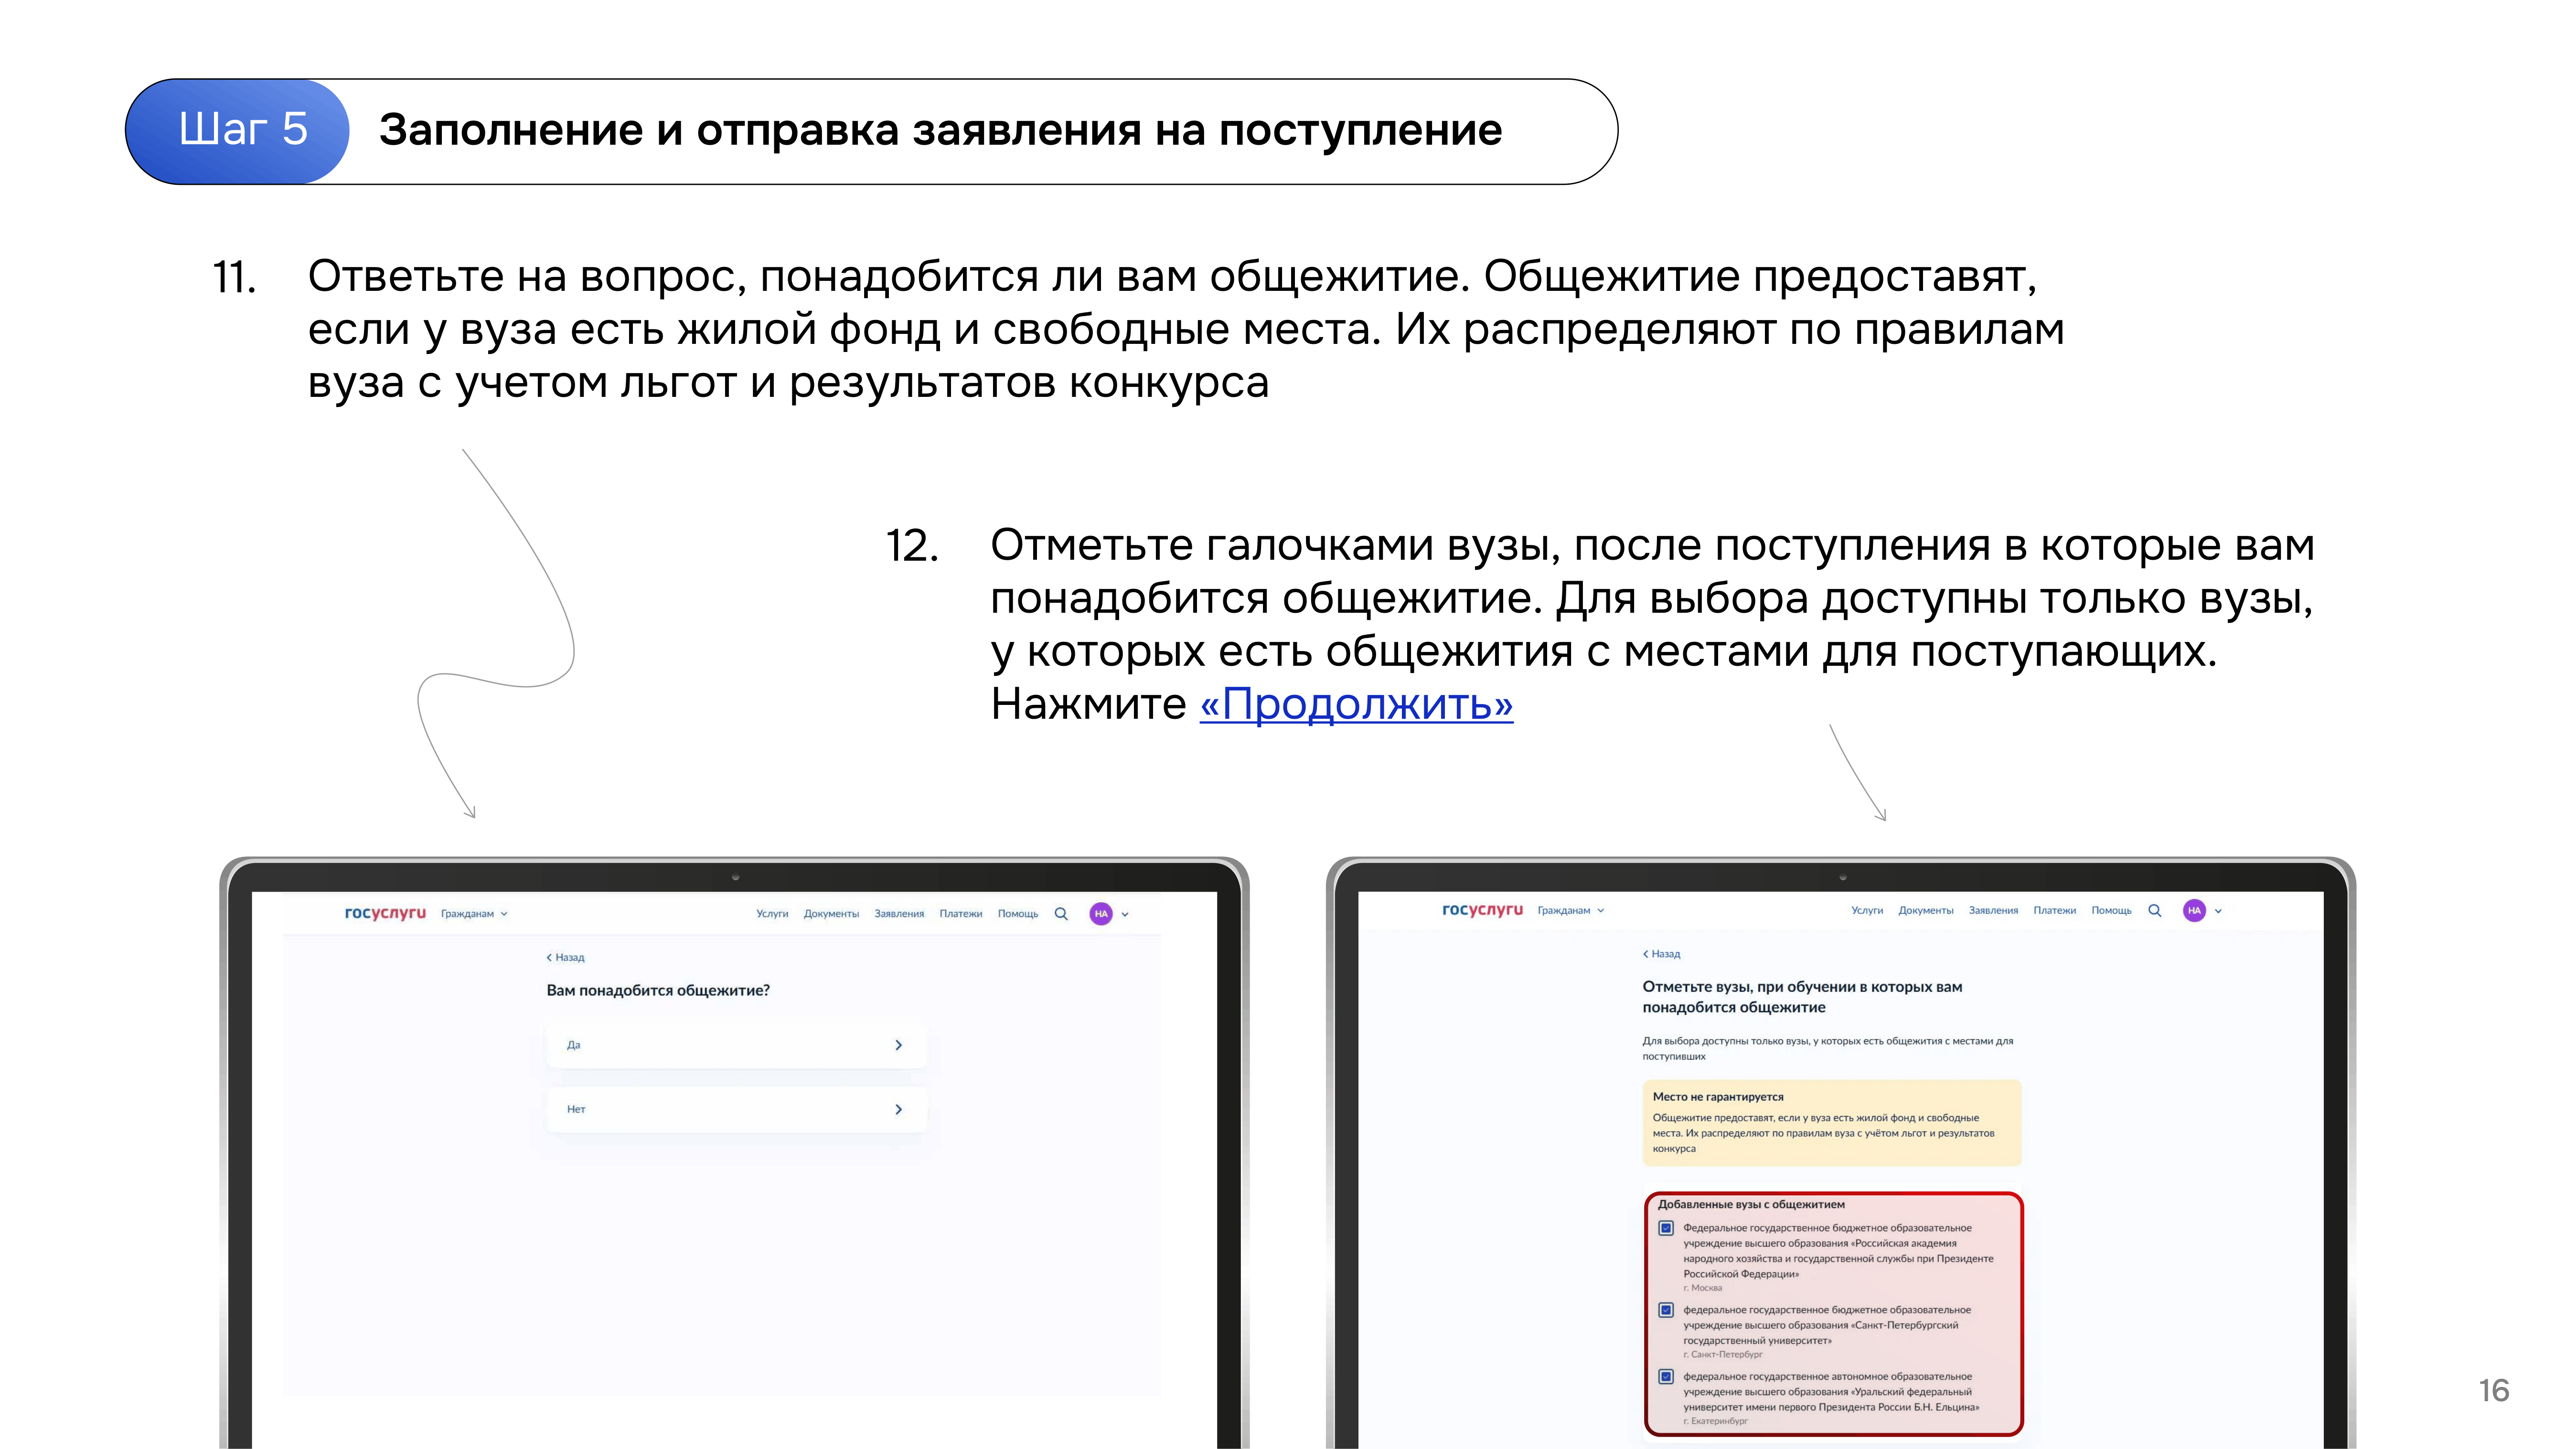
Task: Open Документы menu in left laptop
Action: click(x=831, y=914)
